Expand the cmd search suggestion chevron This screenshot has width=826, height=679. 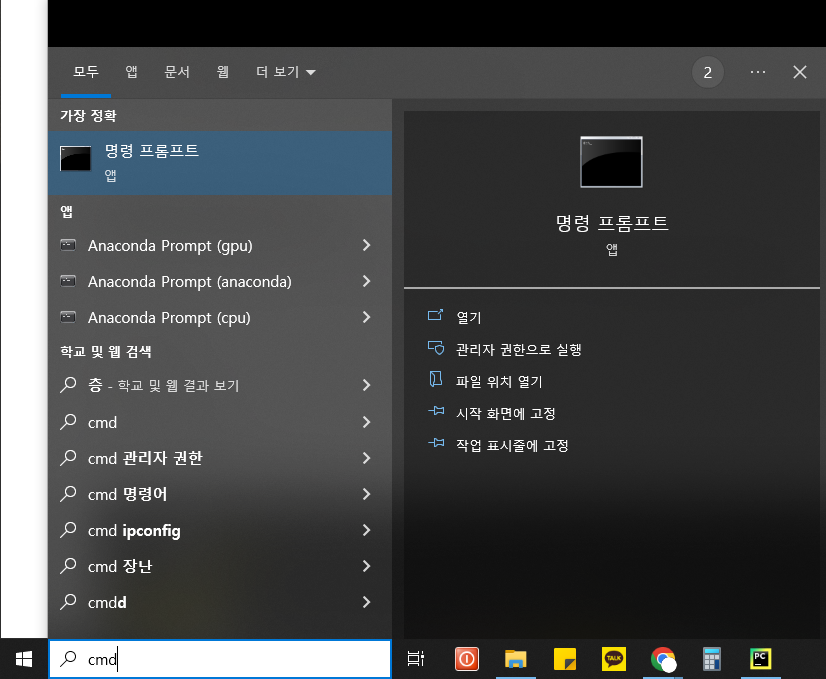[x=367, y=422]
